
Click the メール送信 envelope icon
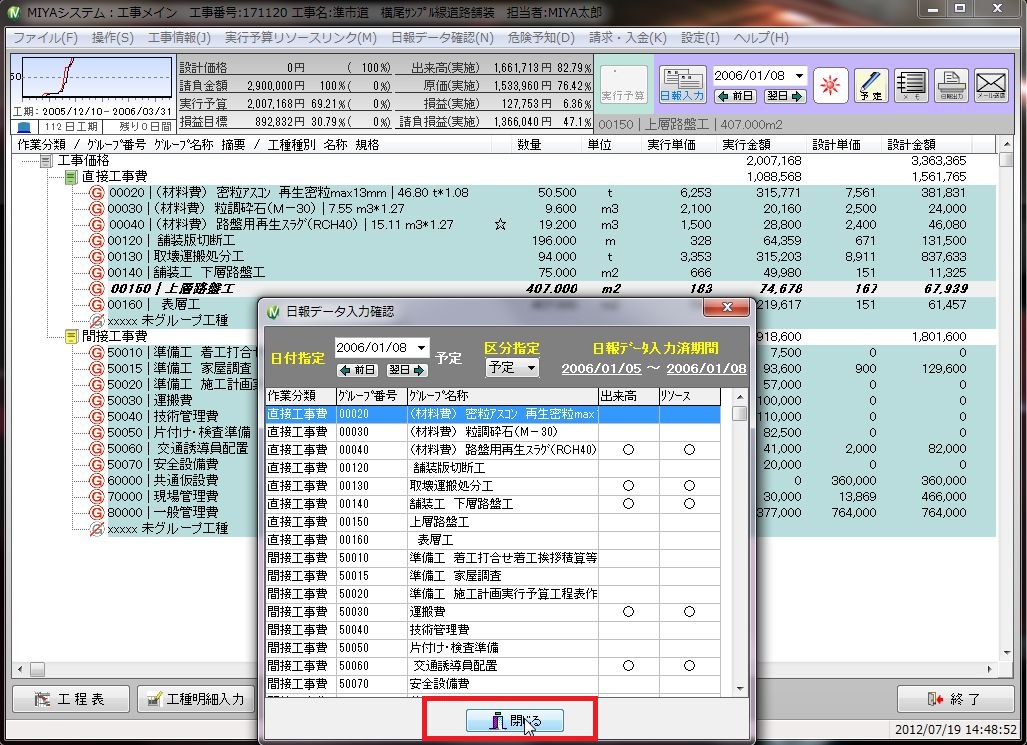pyautogui.click(x=990, y=85)
